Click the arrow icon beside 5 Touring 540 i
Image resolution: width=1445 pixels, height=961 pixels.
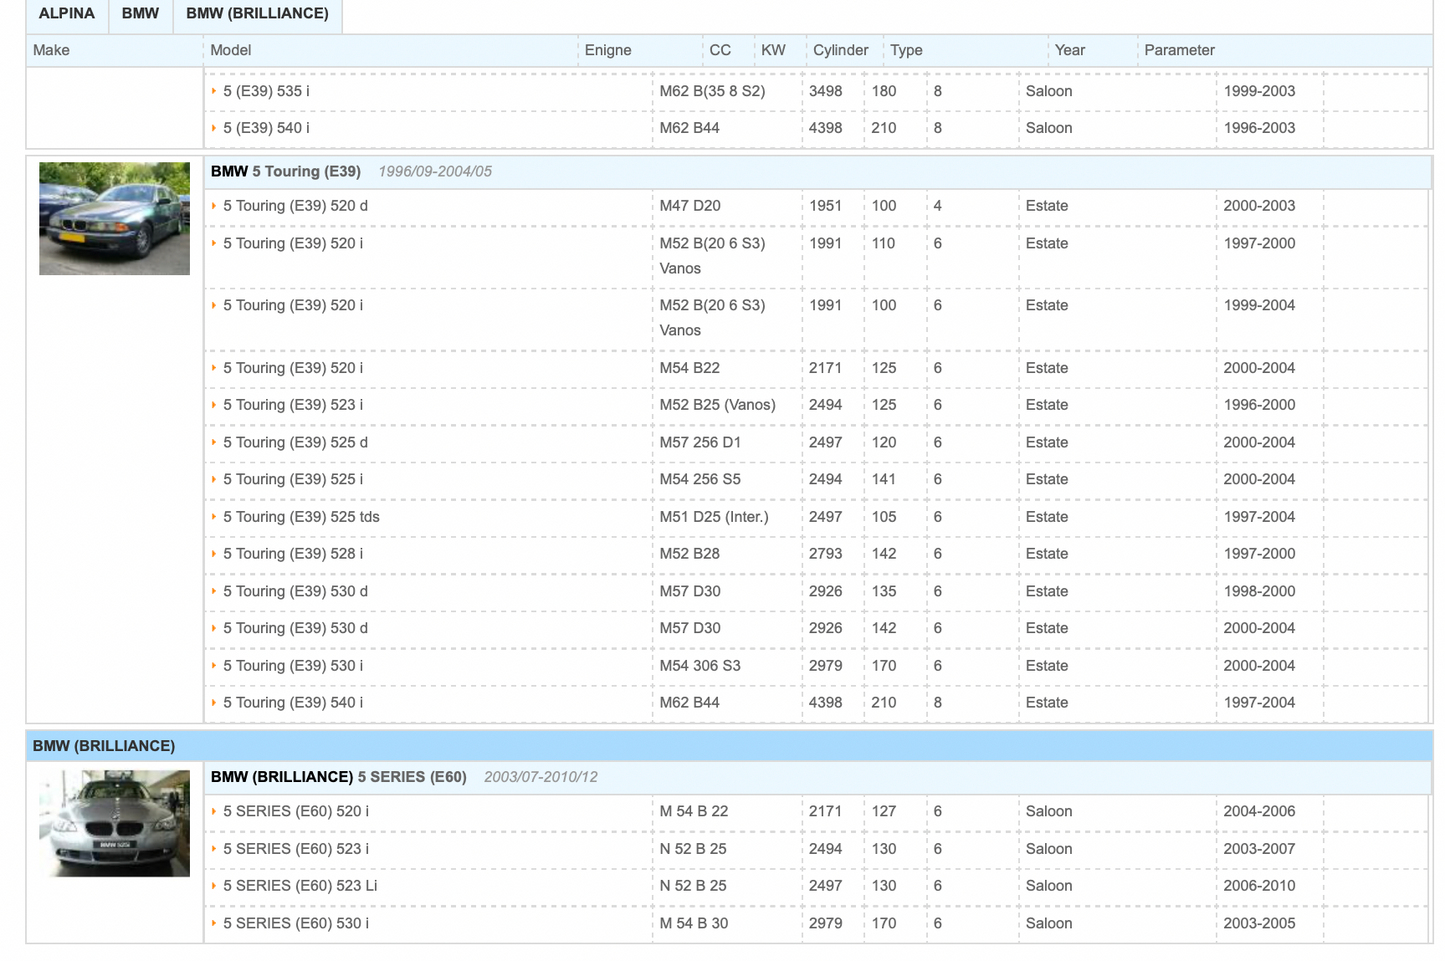click(x=214, y=703)
